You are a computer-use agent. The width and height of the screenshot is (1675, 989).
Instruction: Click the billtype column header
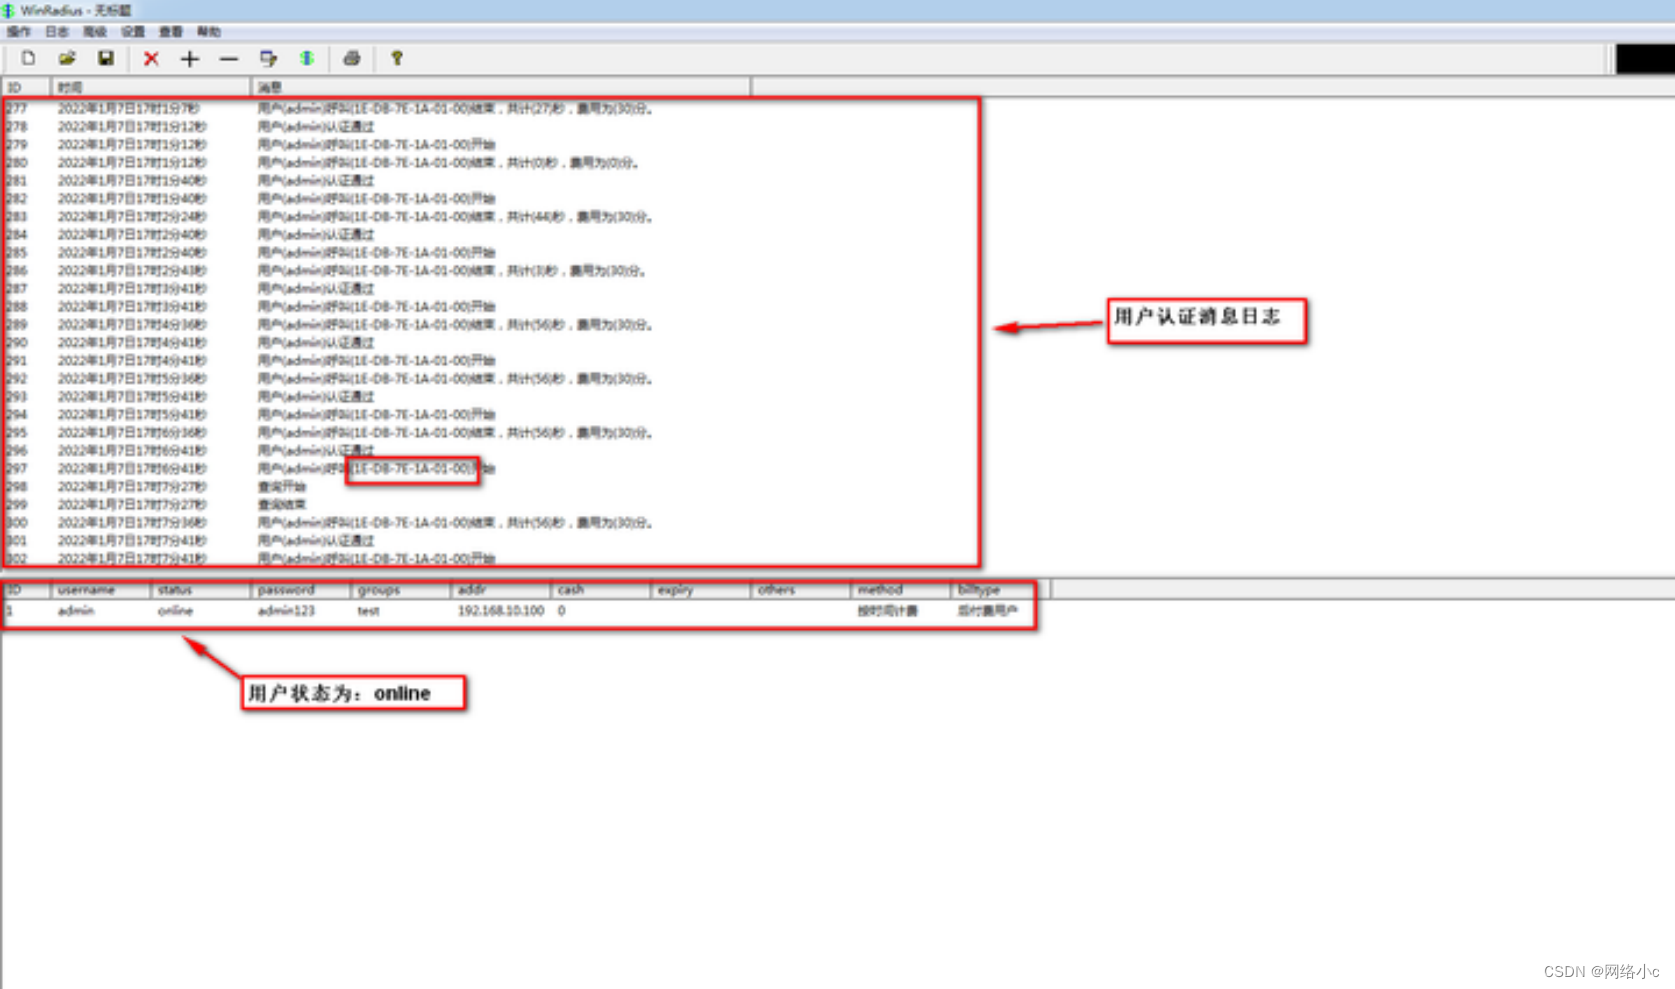pos(1001,590)
